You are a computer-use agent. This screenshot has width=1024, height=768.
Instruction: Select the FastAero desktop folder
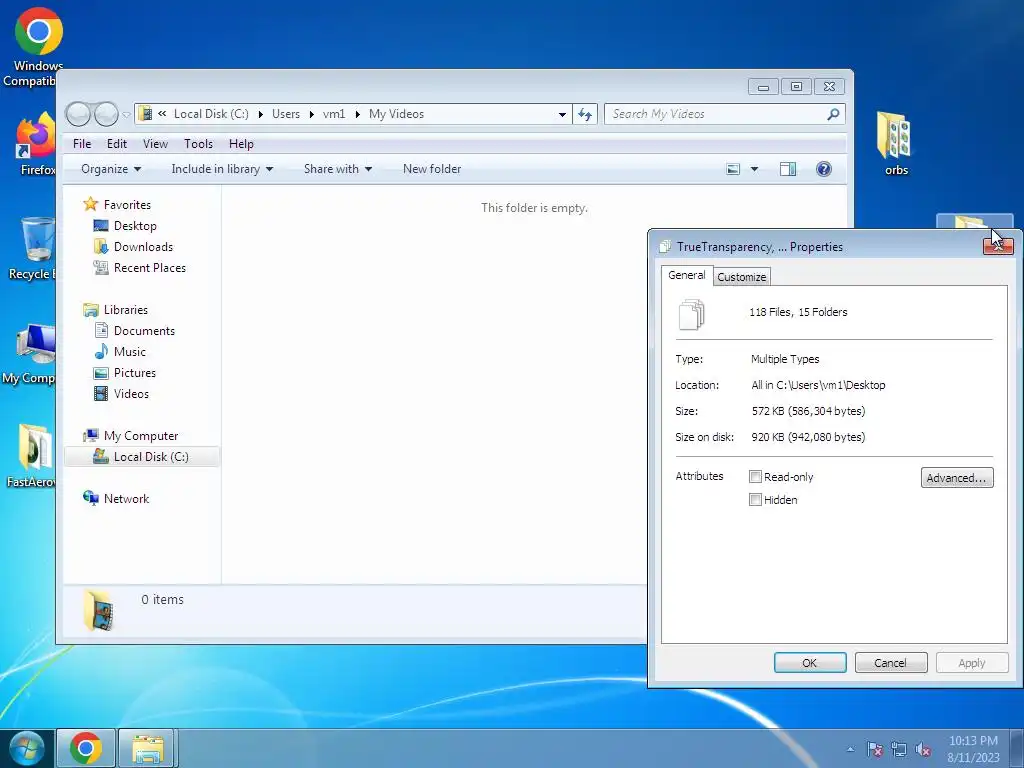[x=31, y=456]
